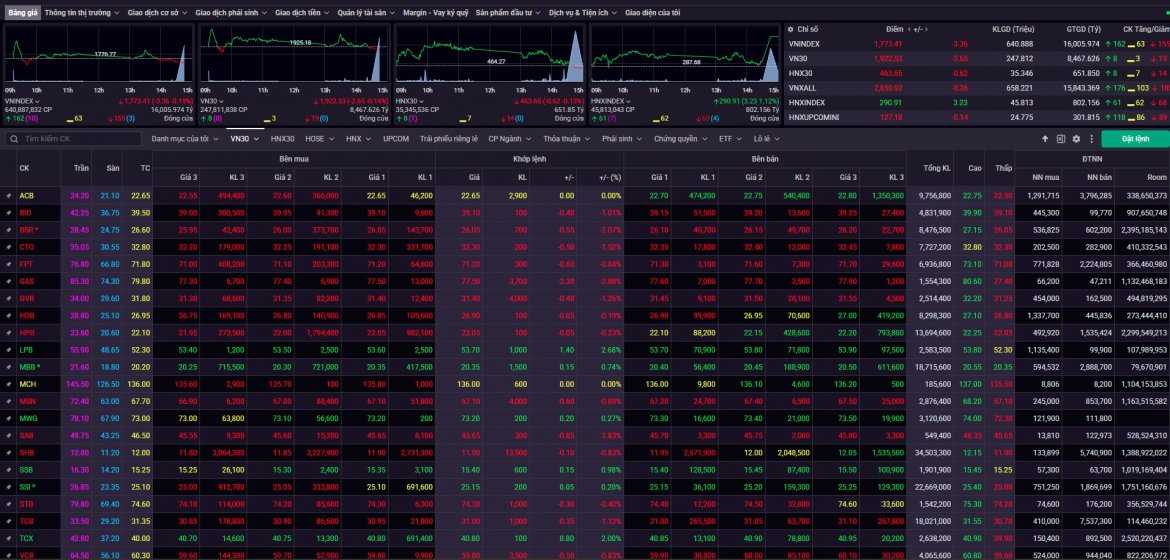
Task: Open the ETF tab
Action: coord(731,139)
